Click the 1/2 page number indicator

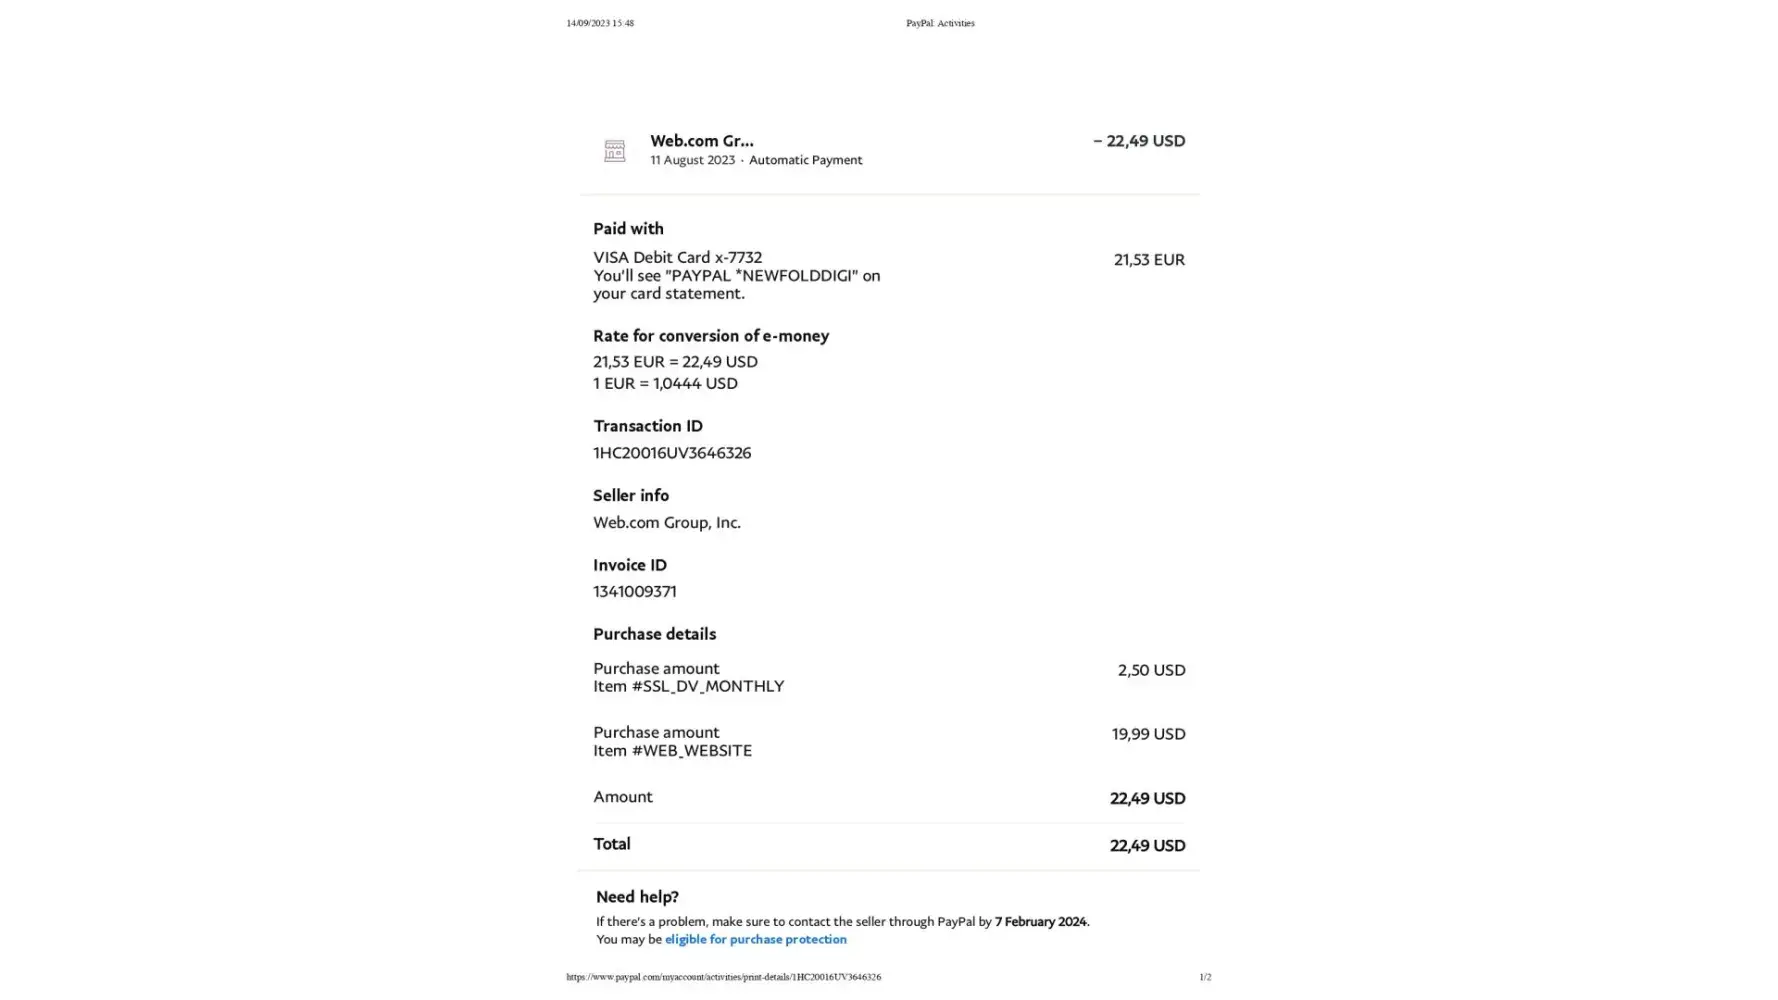(1204, 977)
